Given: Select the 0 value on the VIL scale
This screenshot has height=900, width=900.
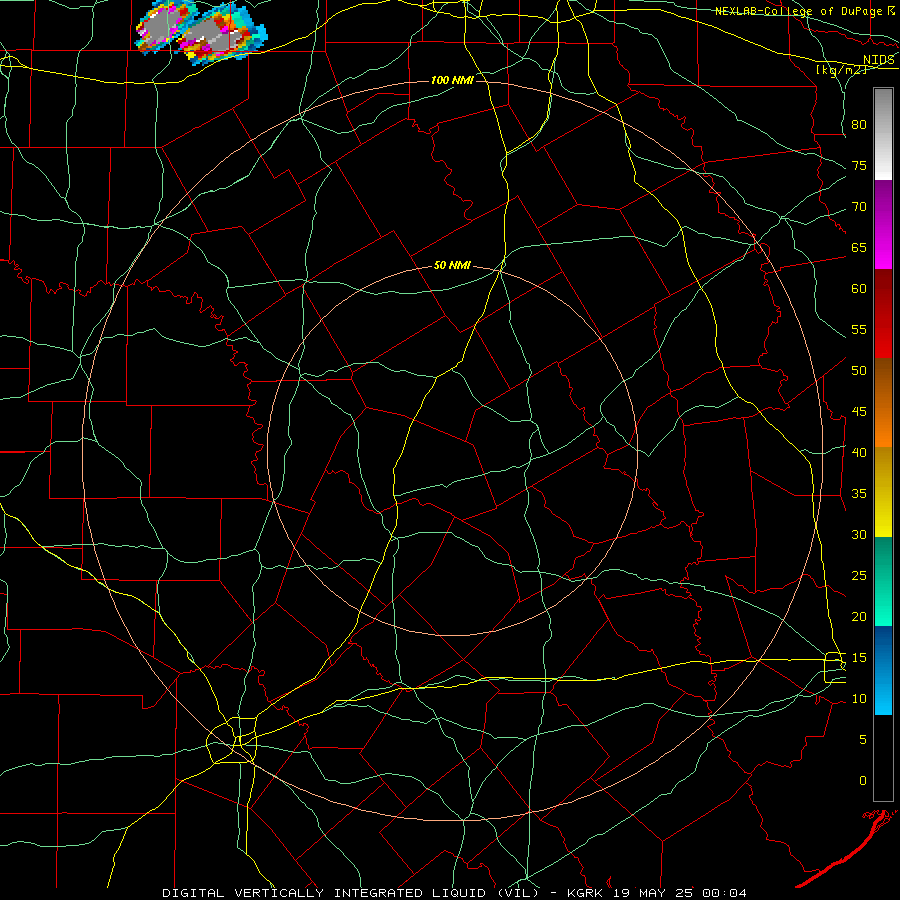Looking at the screenshot, I should (x=862, y=781).
